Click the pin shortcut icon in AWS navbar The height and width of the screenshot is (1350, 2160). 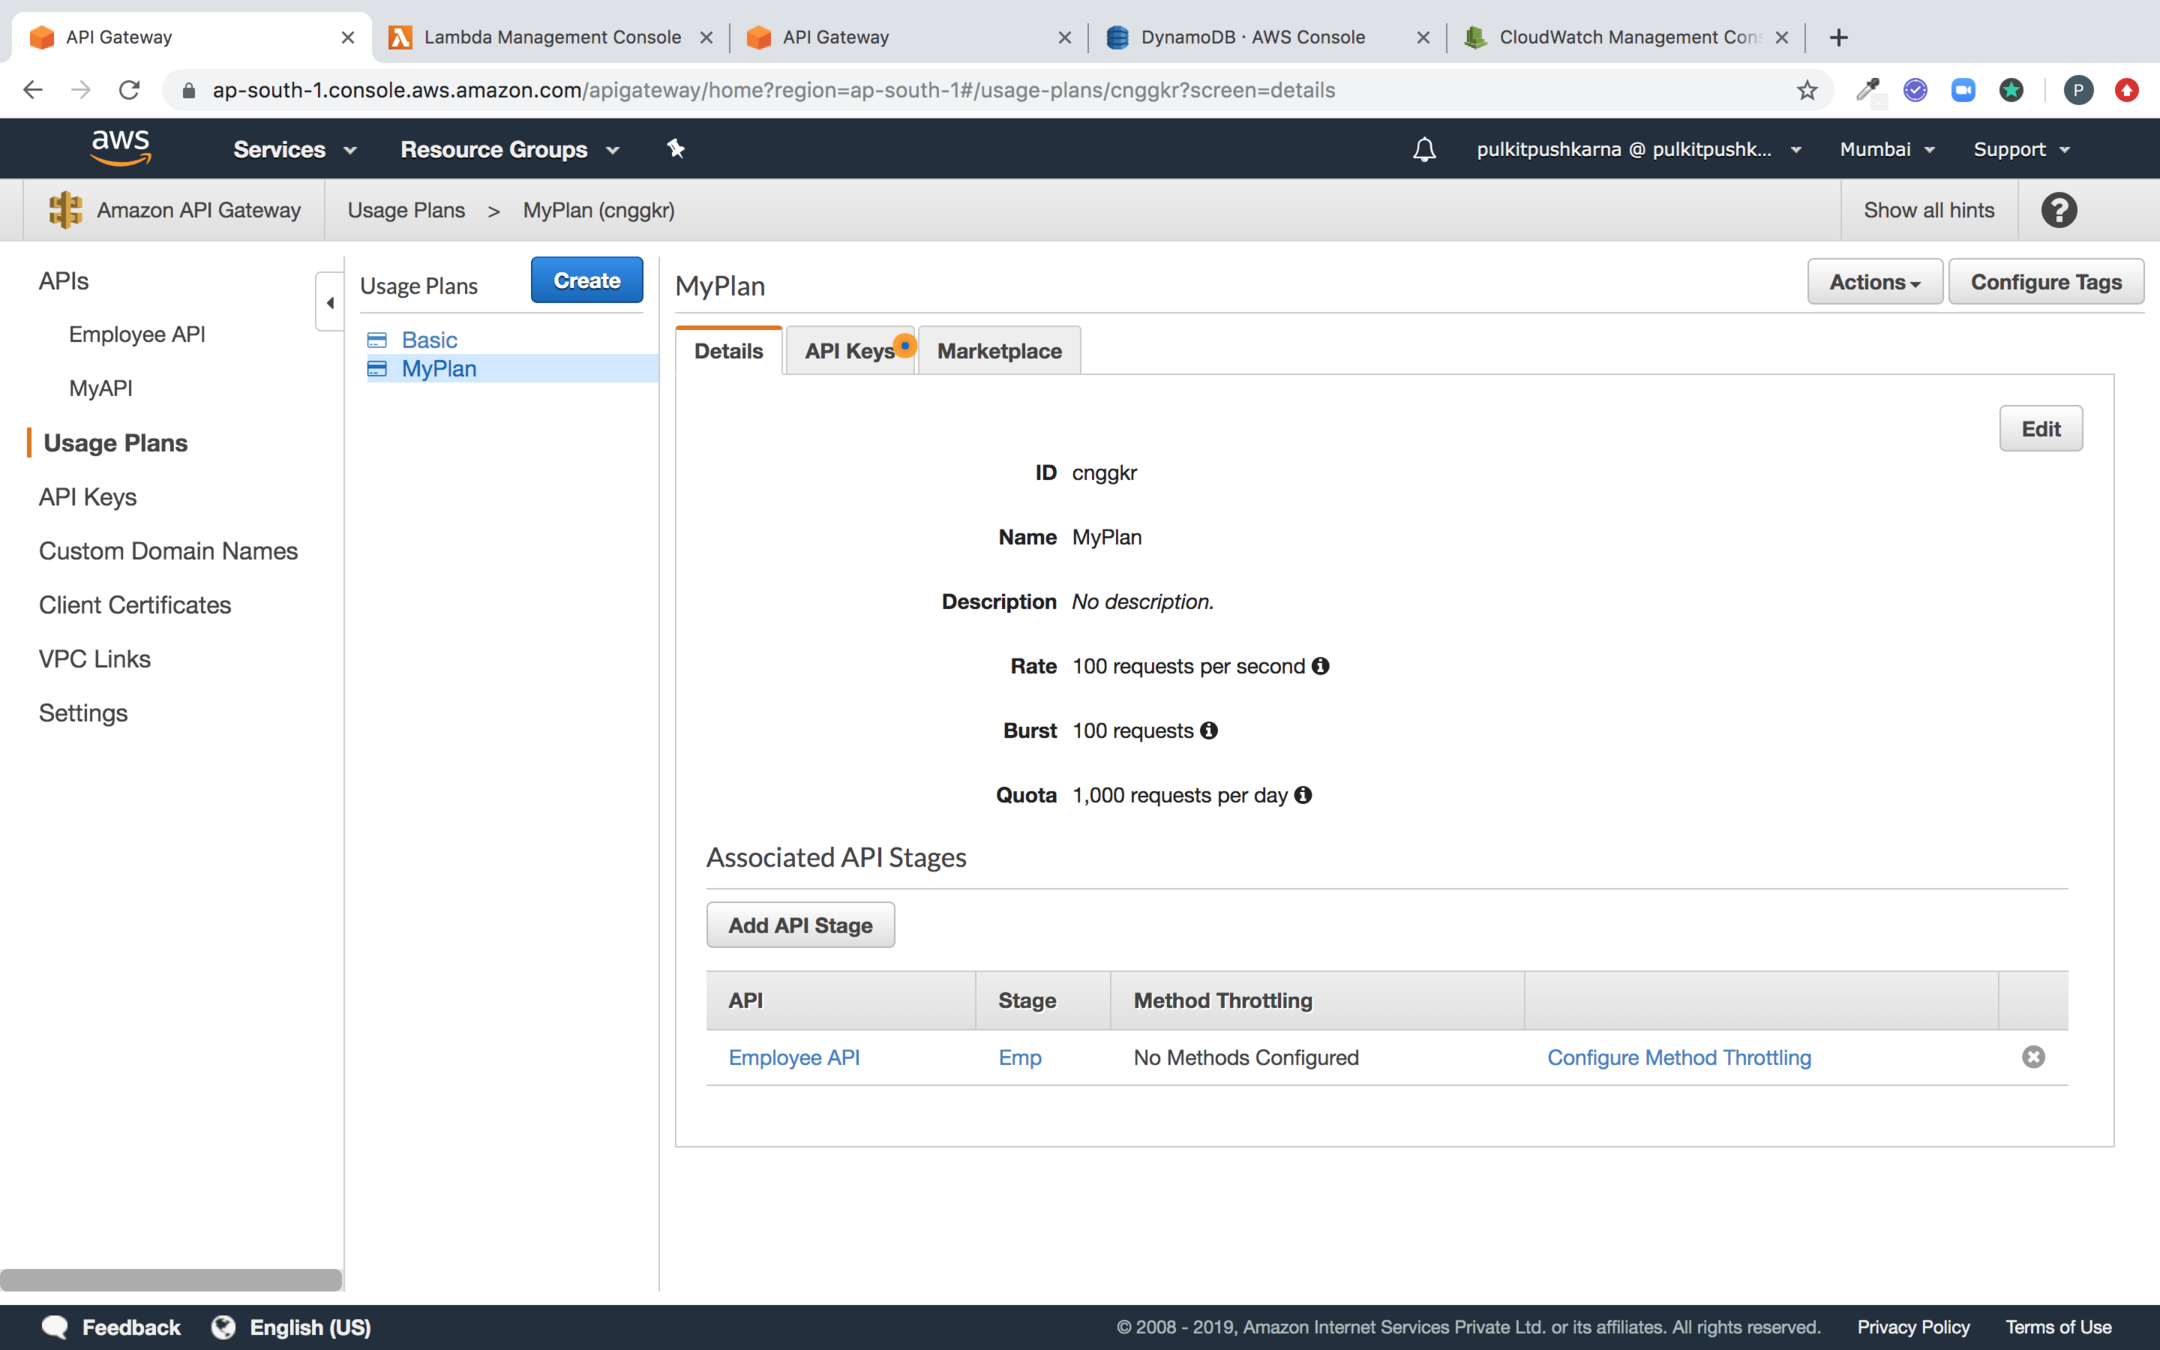click(676, 149)
